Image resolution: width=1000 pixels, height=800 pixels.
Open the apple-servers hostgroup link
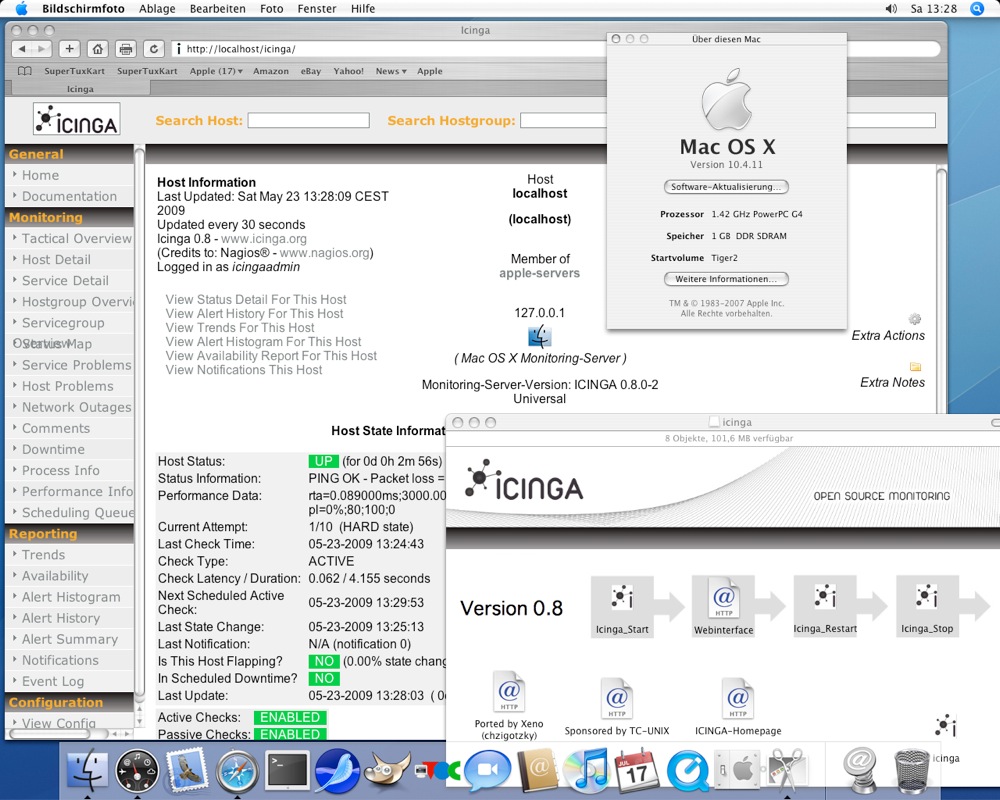coord(540,273)
